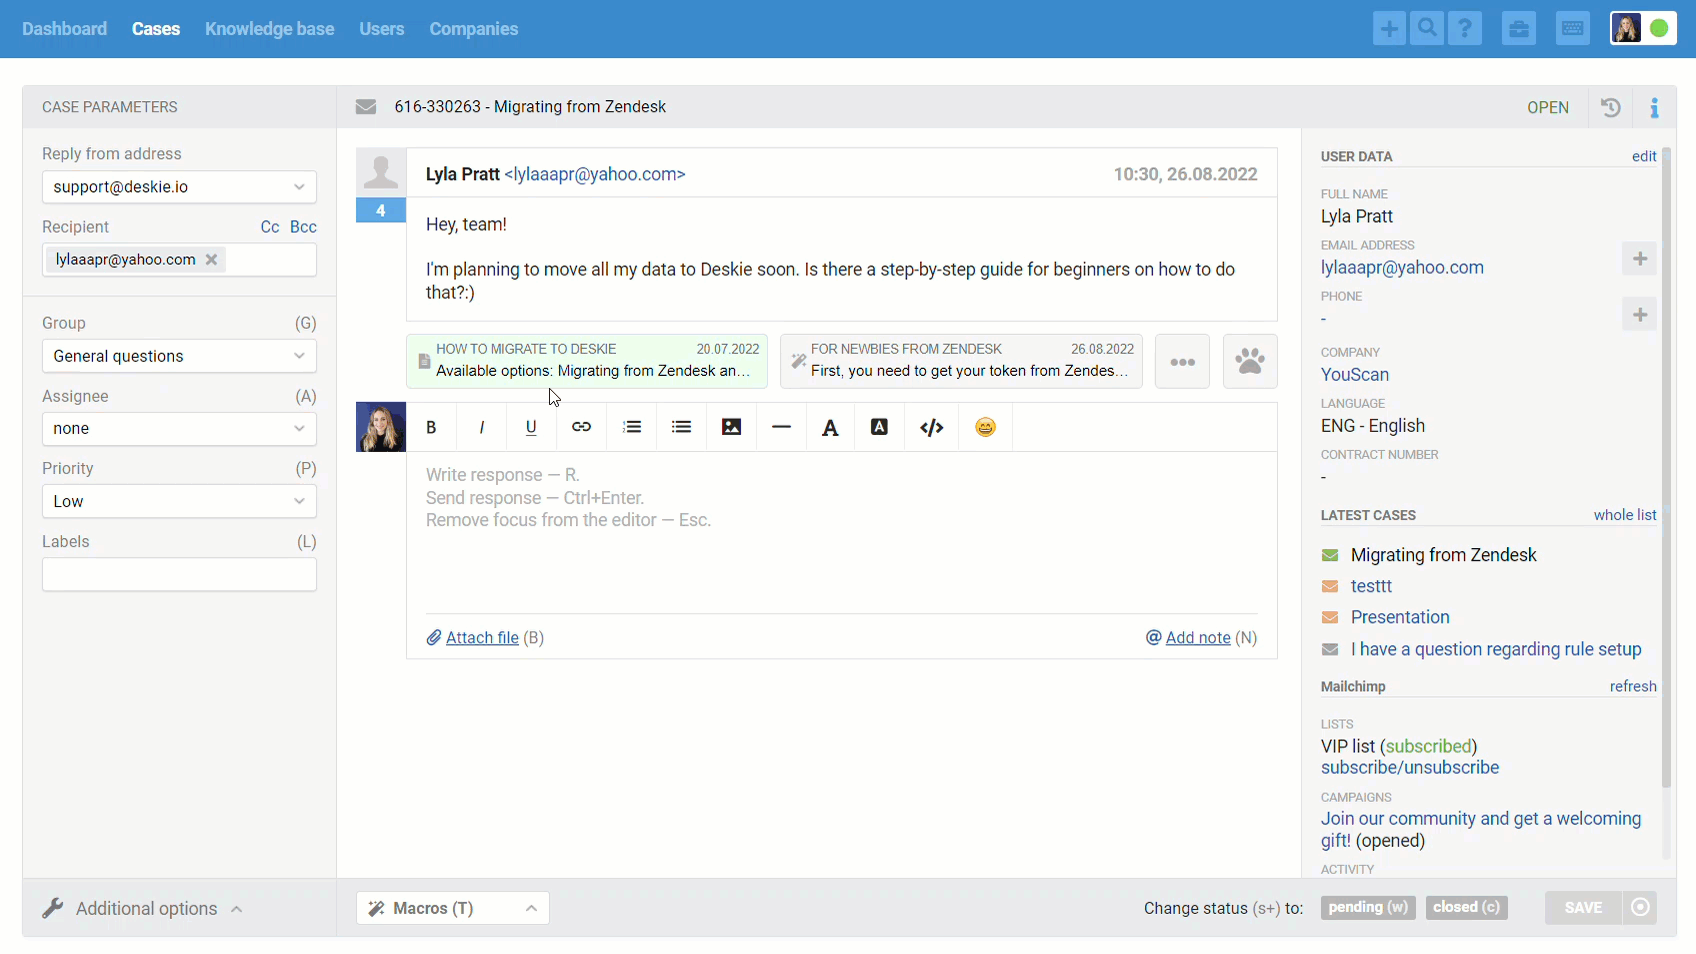Open Companies tab
This screenshot has height=954, width=1696.
[474, 29]
